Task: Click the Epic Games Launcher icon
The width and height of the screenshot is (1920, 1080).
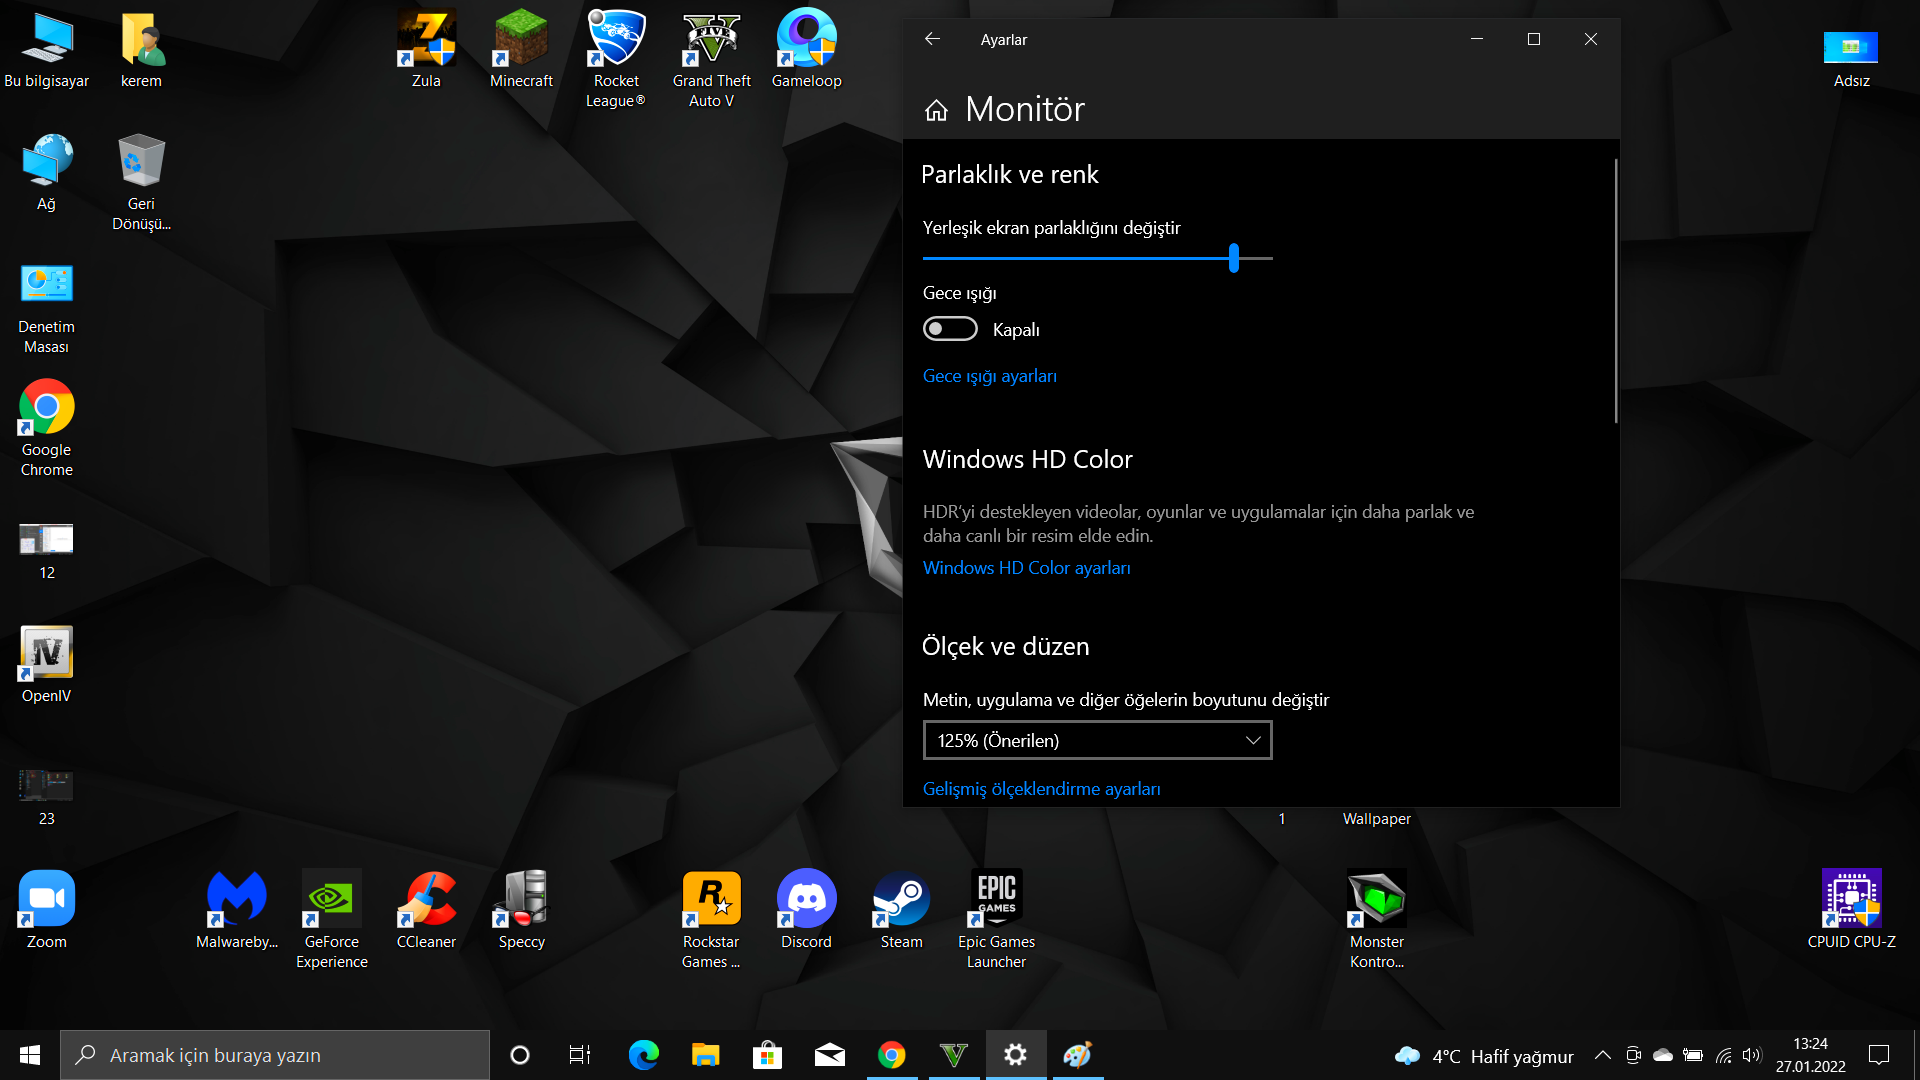Action: [x=996, y=899]
